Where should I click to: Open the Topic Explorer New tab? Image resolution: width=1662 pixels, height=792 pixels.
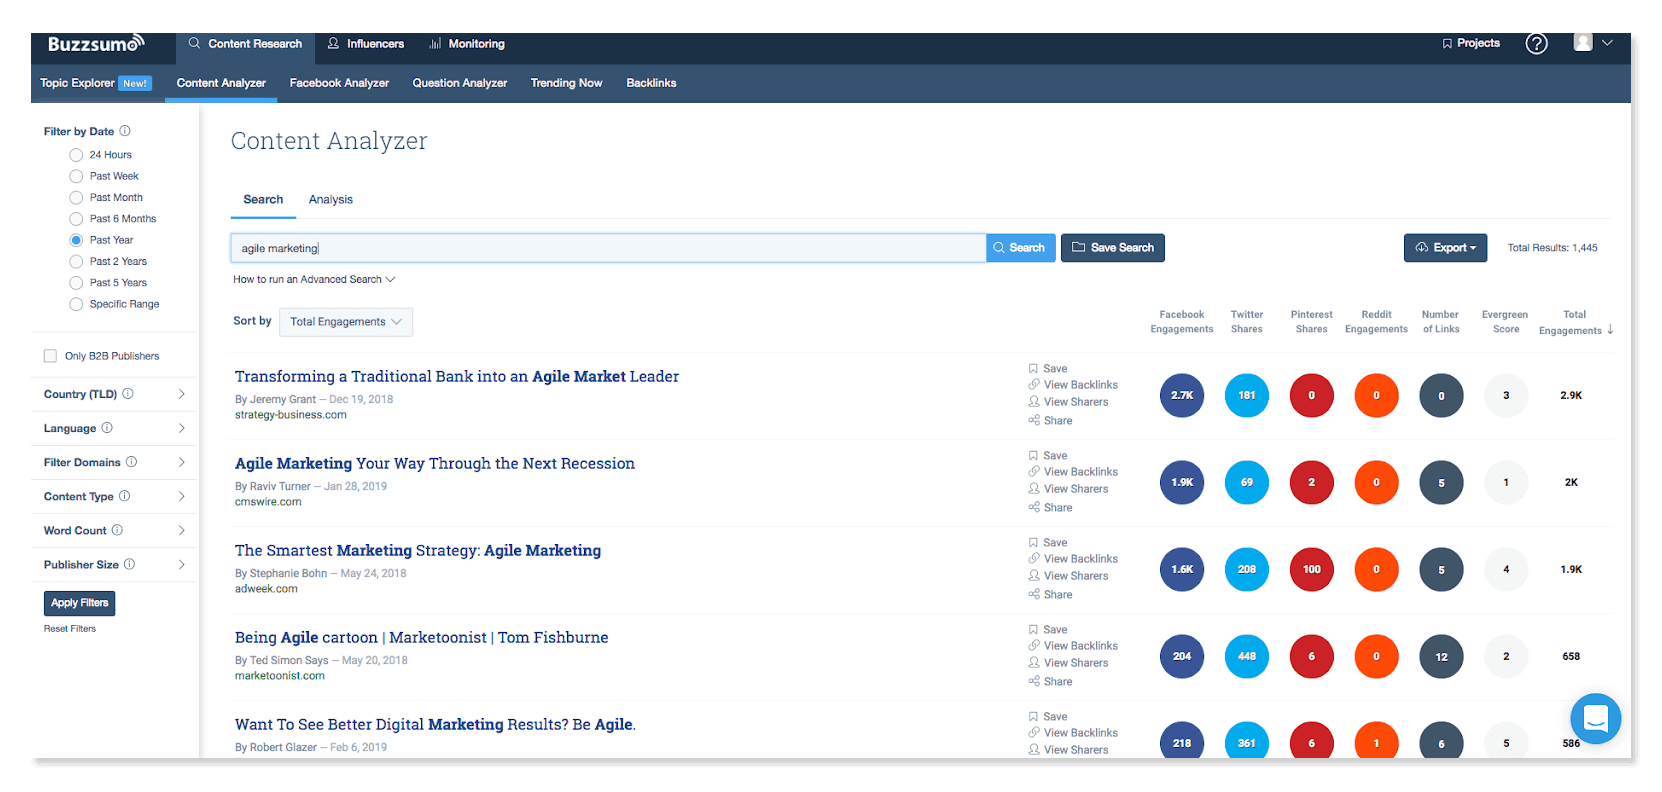point(96,83)
